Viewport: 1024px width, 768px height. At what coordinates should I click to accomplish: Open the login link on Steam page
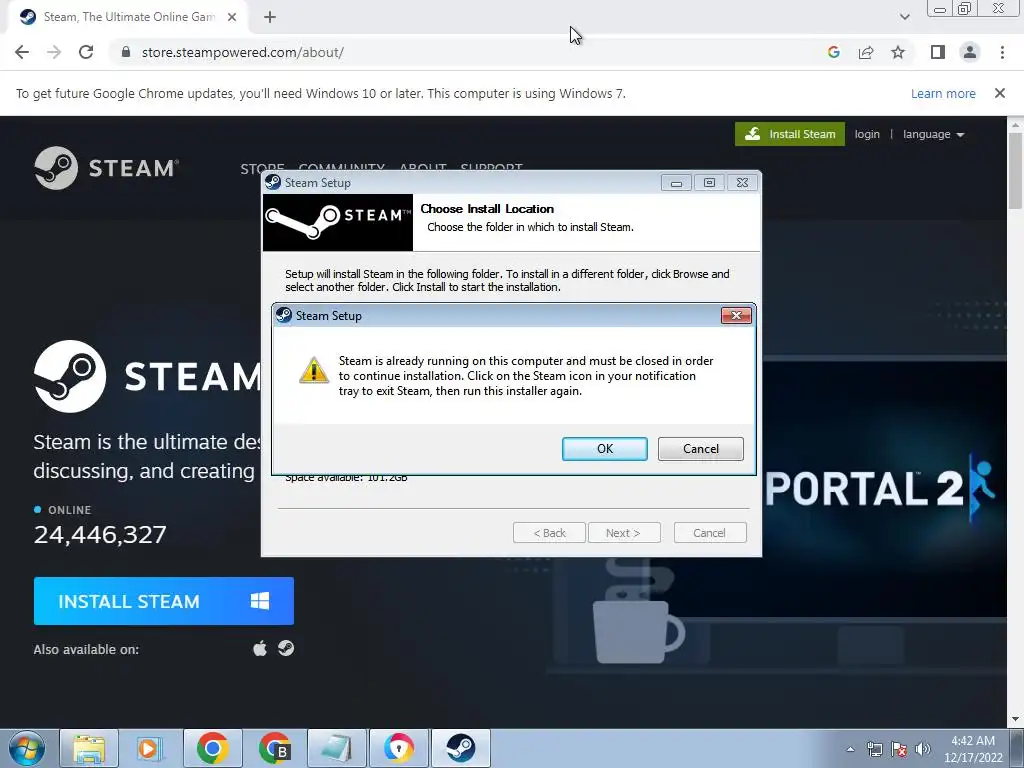click(x=867, y=134)
